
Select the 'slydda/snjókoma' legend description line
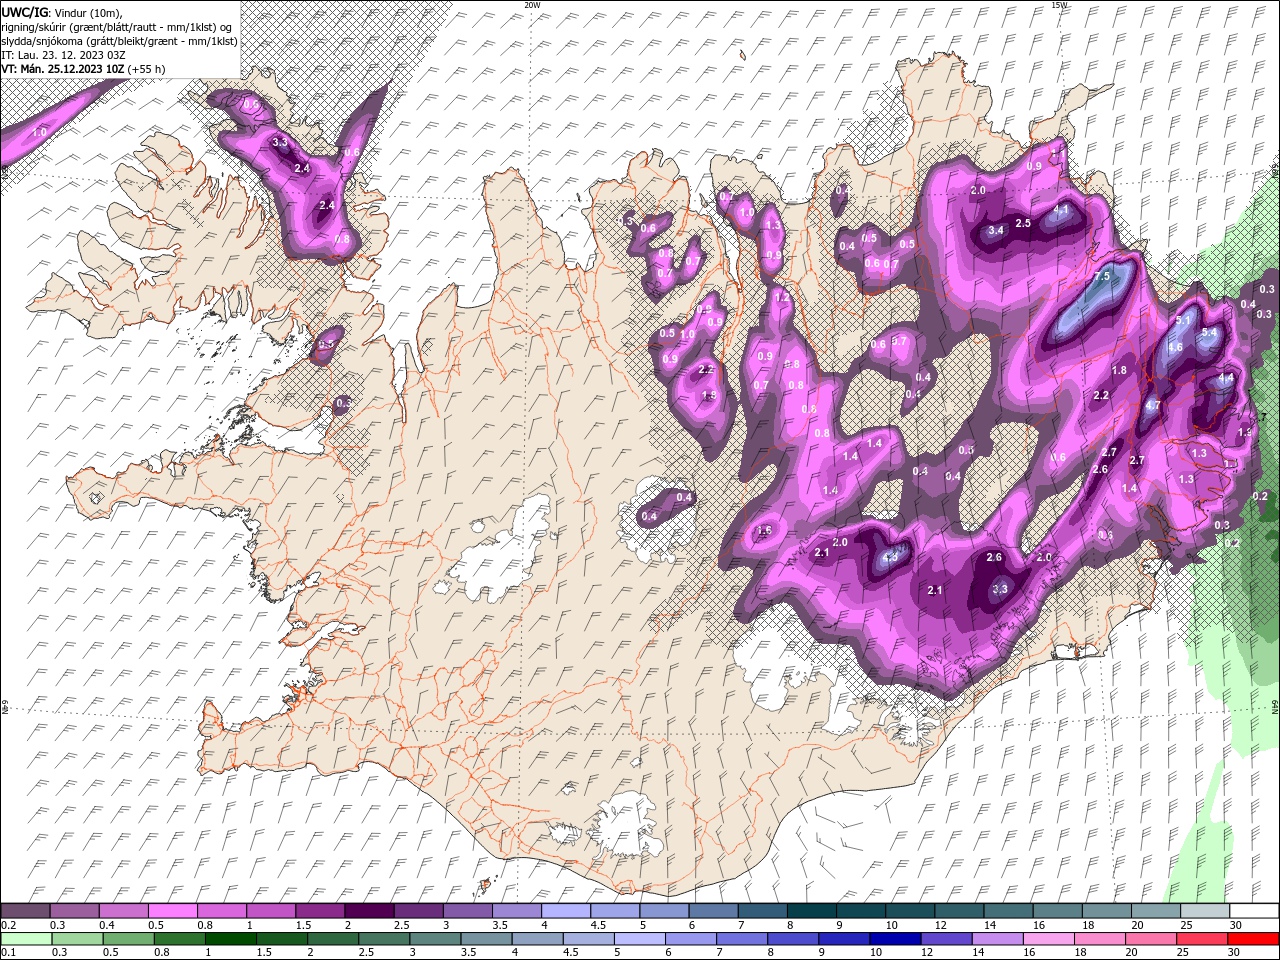pos(119,41)
